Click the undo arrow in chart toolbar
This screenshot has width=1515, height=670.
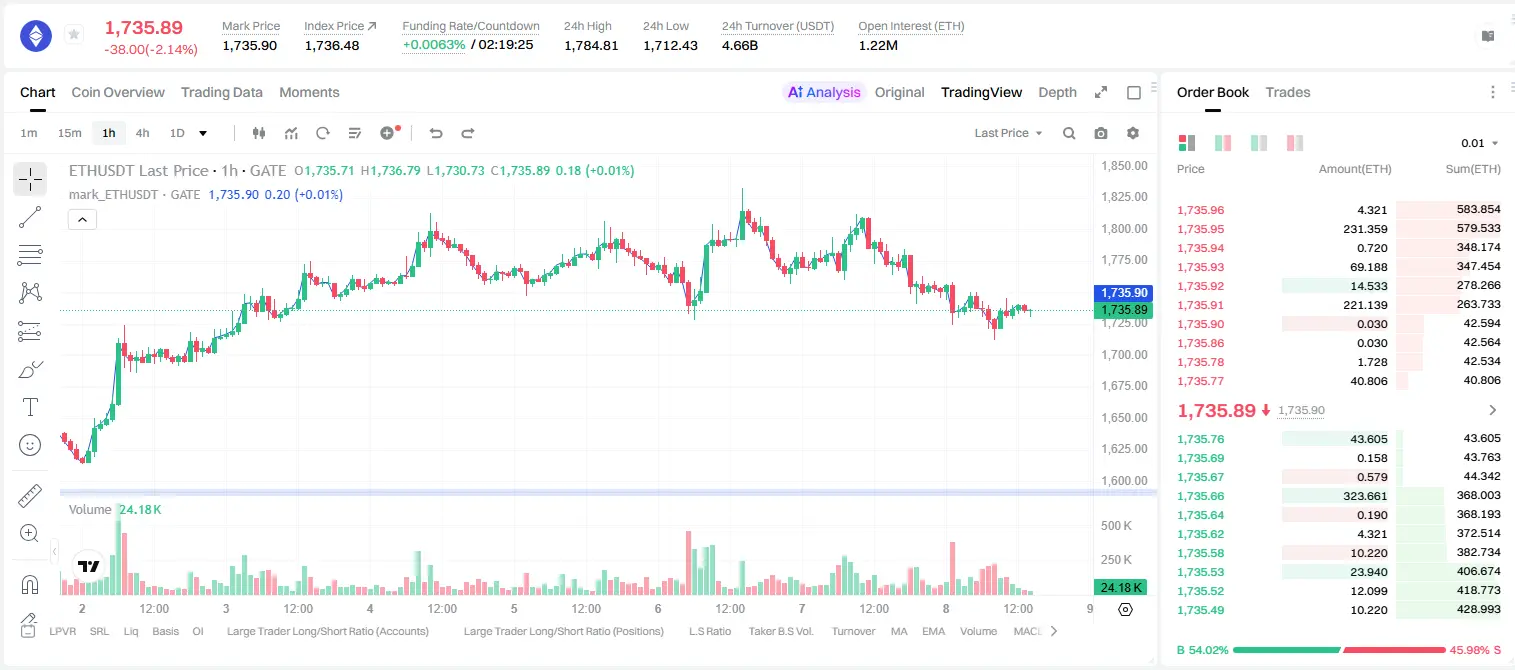coord(436,133)
